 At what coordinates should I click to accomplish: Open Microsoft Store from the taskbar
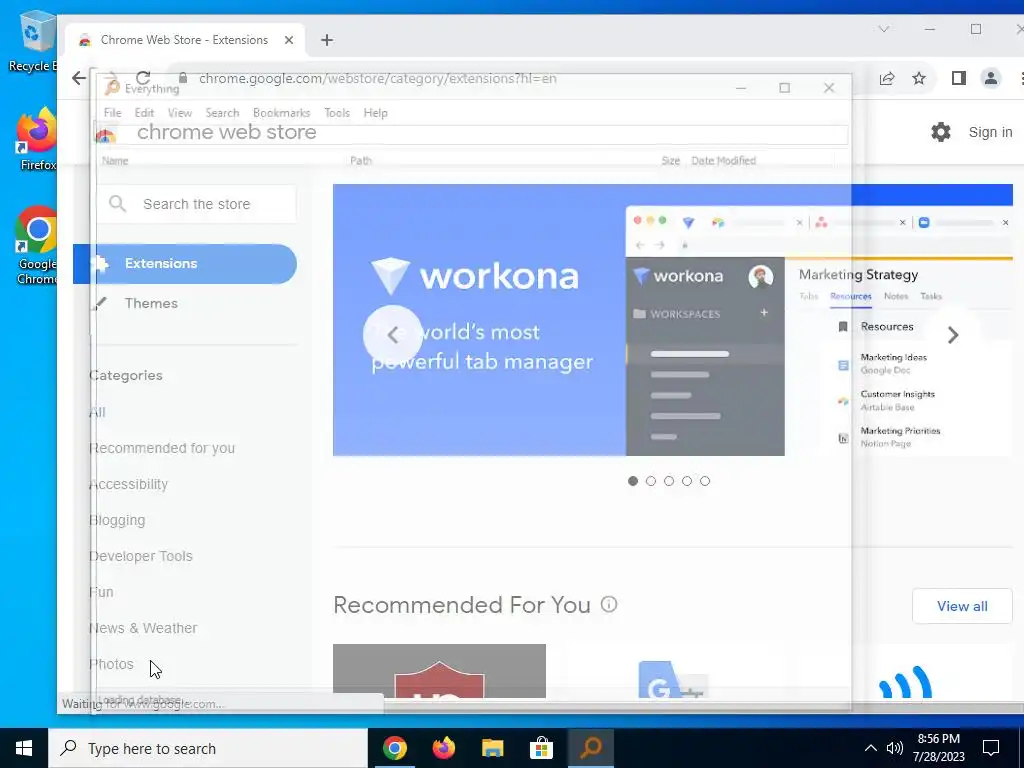coord(541,748)
